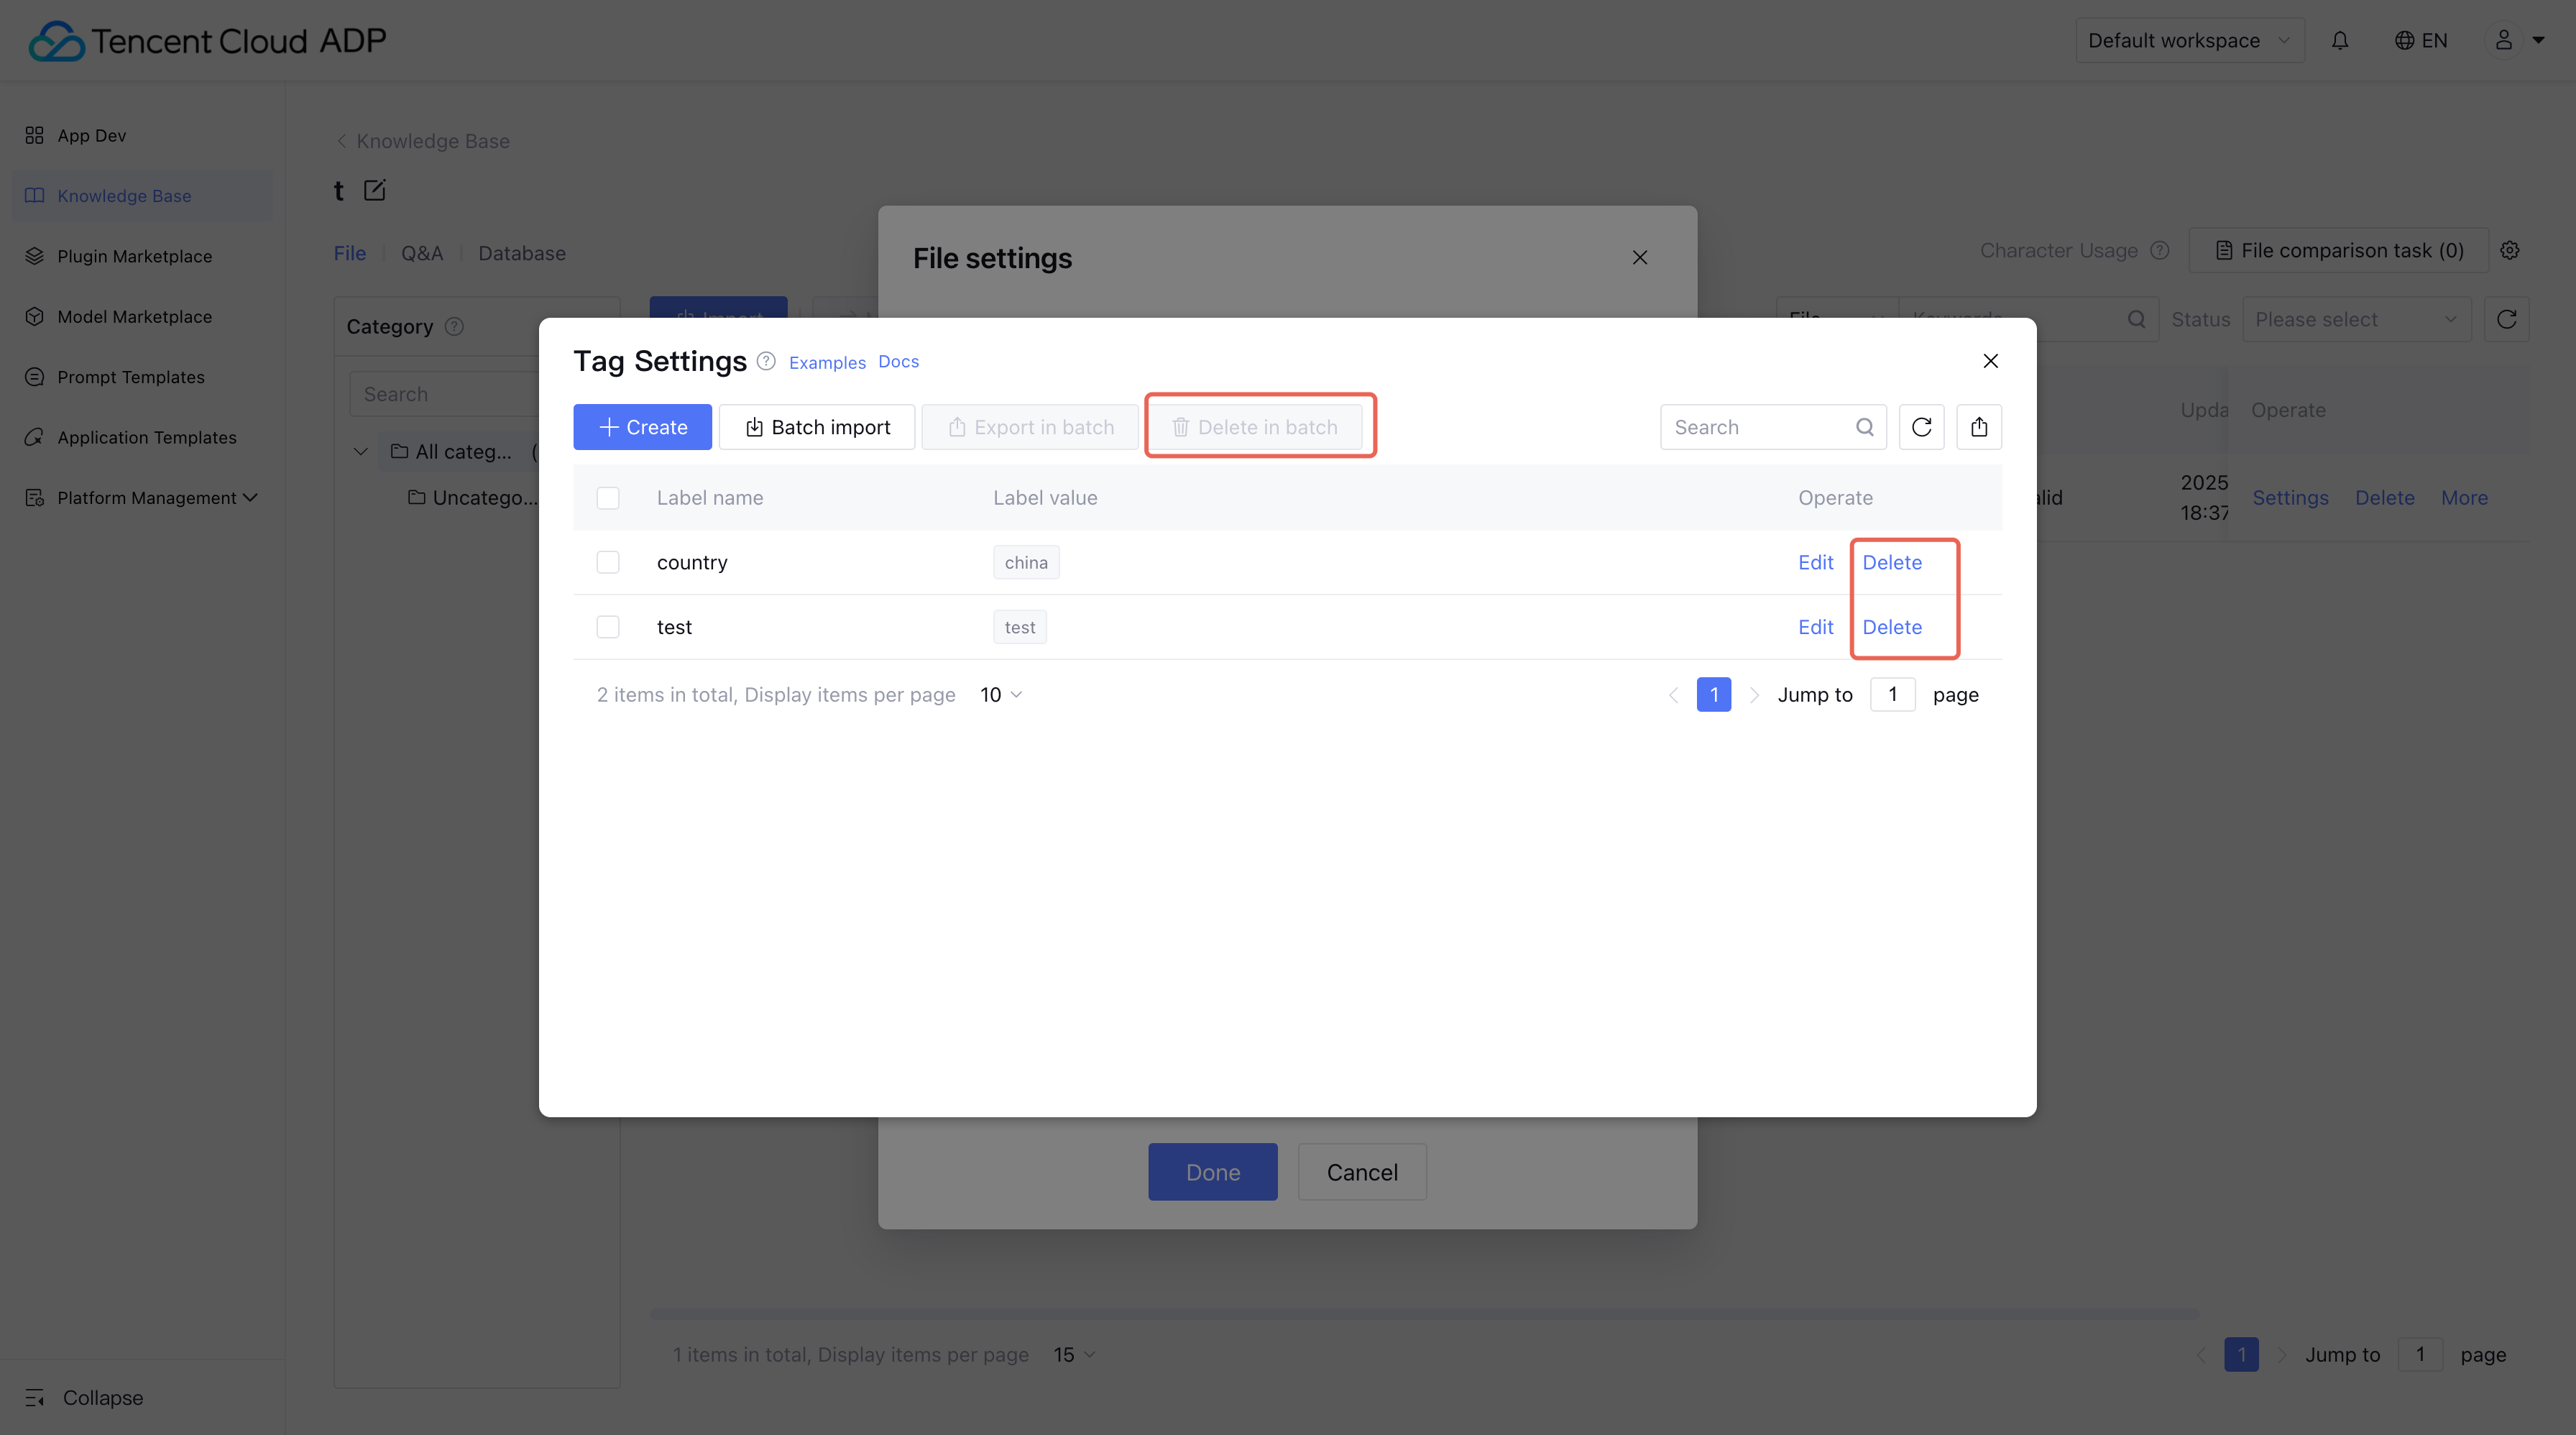Click Done in File settings

point(1212,1171)
